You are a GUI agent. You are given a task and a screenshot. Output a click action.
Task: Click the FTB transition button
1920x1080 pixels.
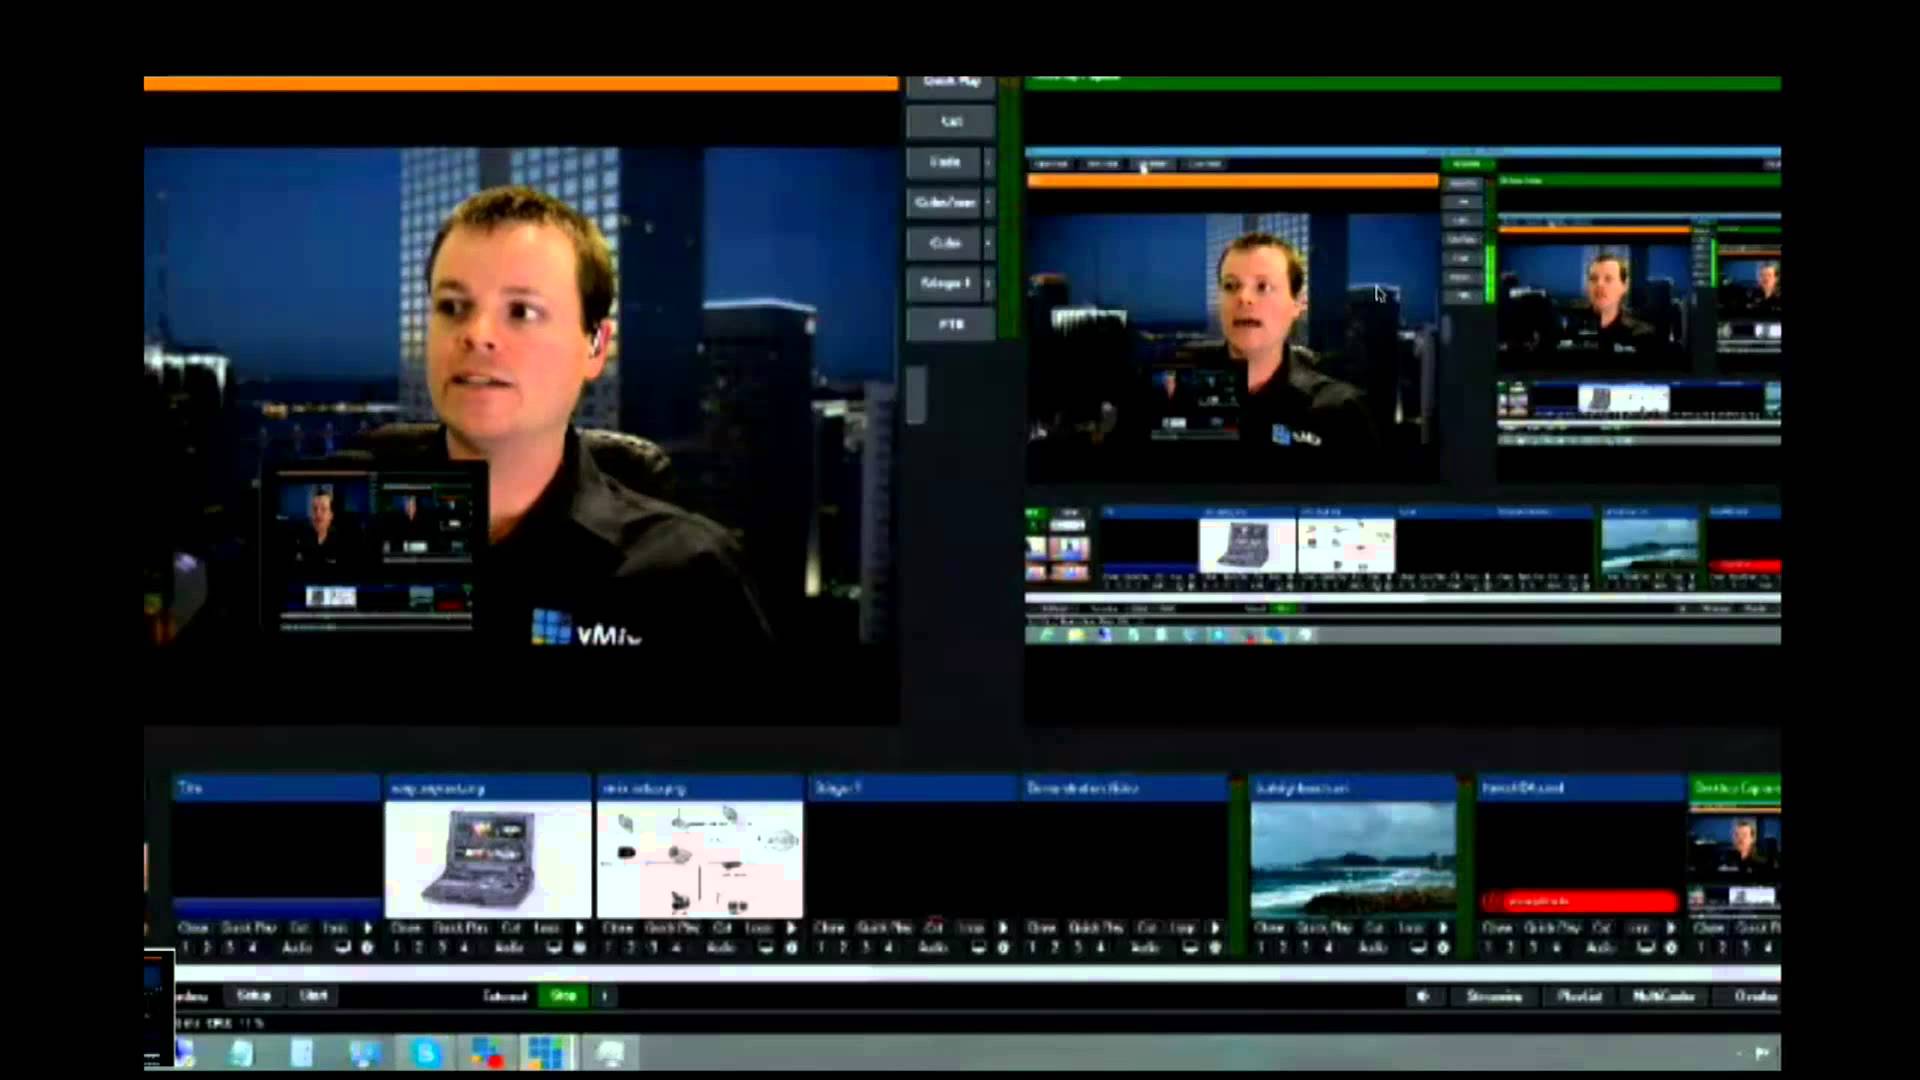[x=950, y=324]
